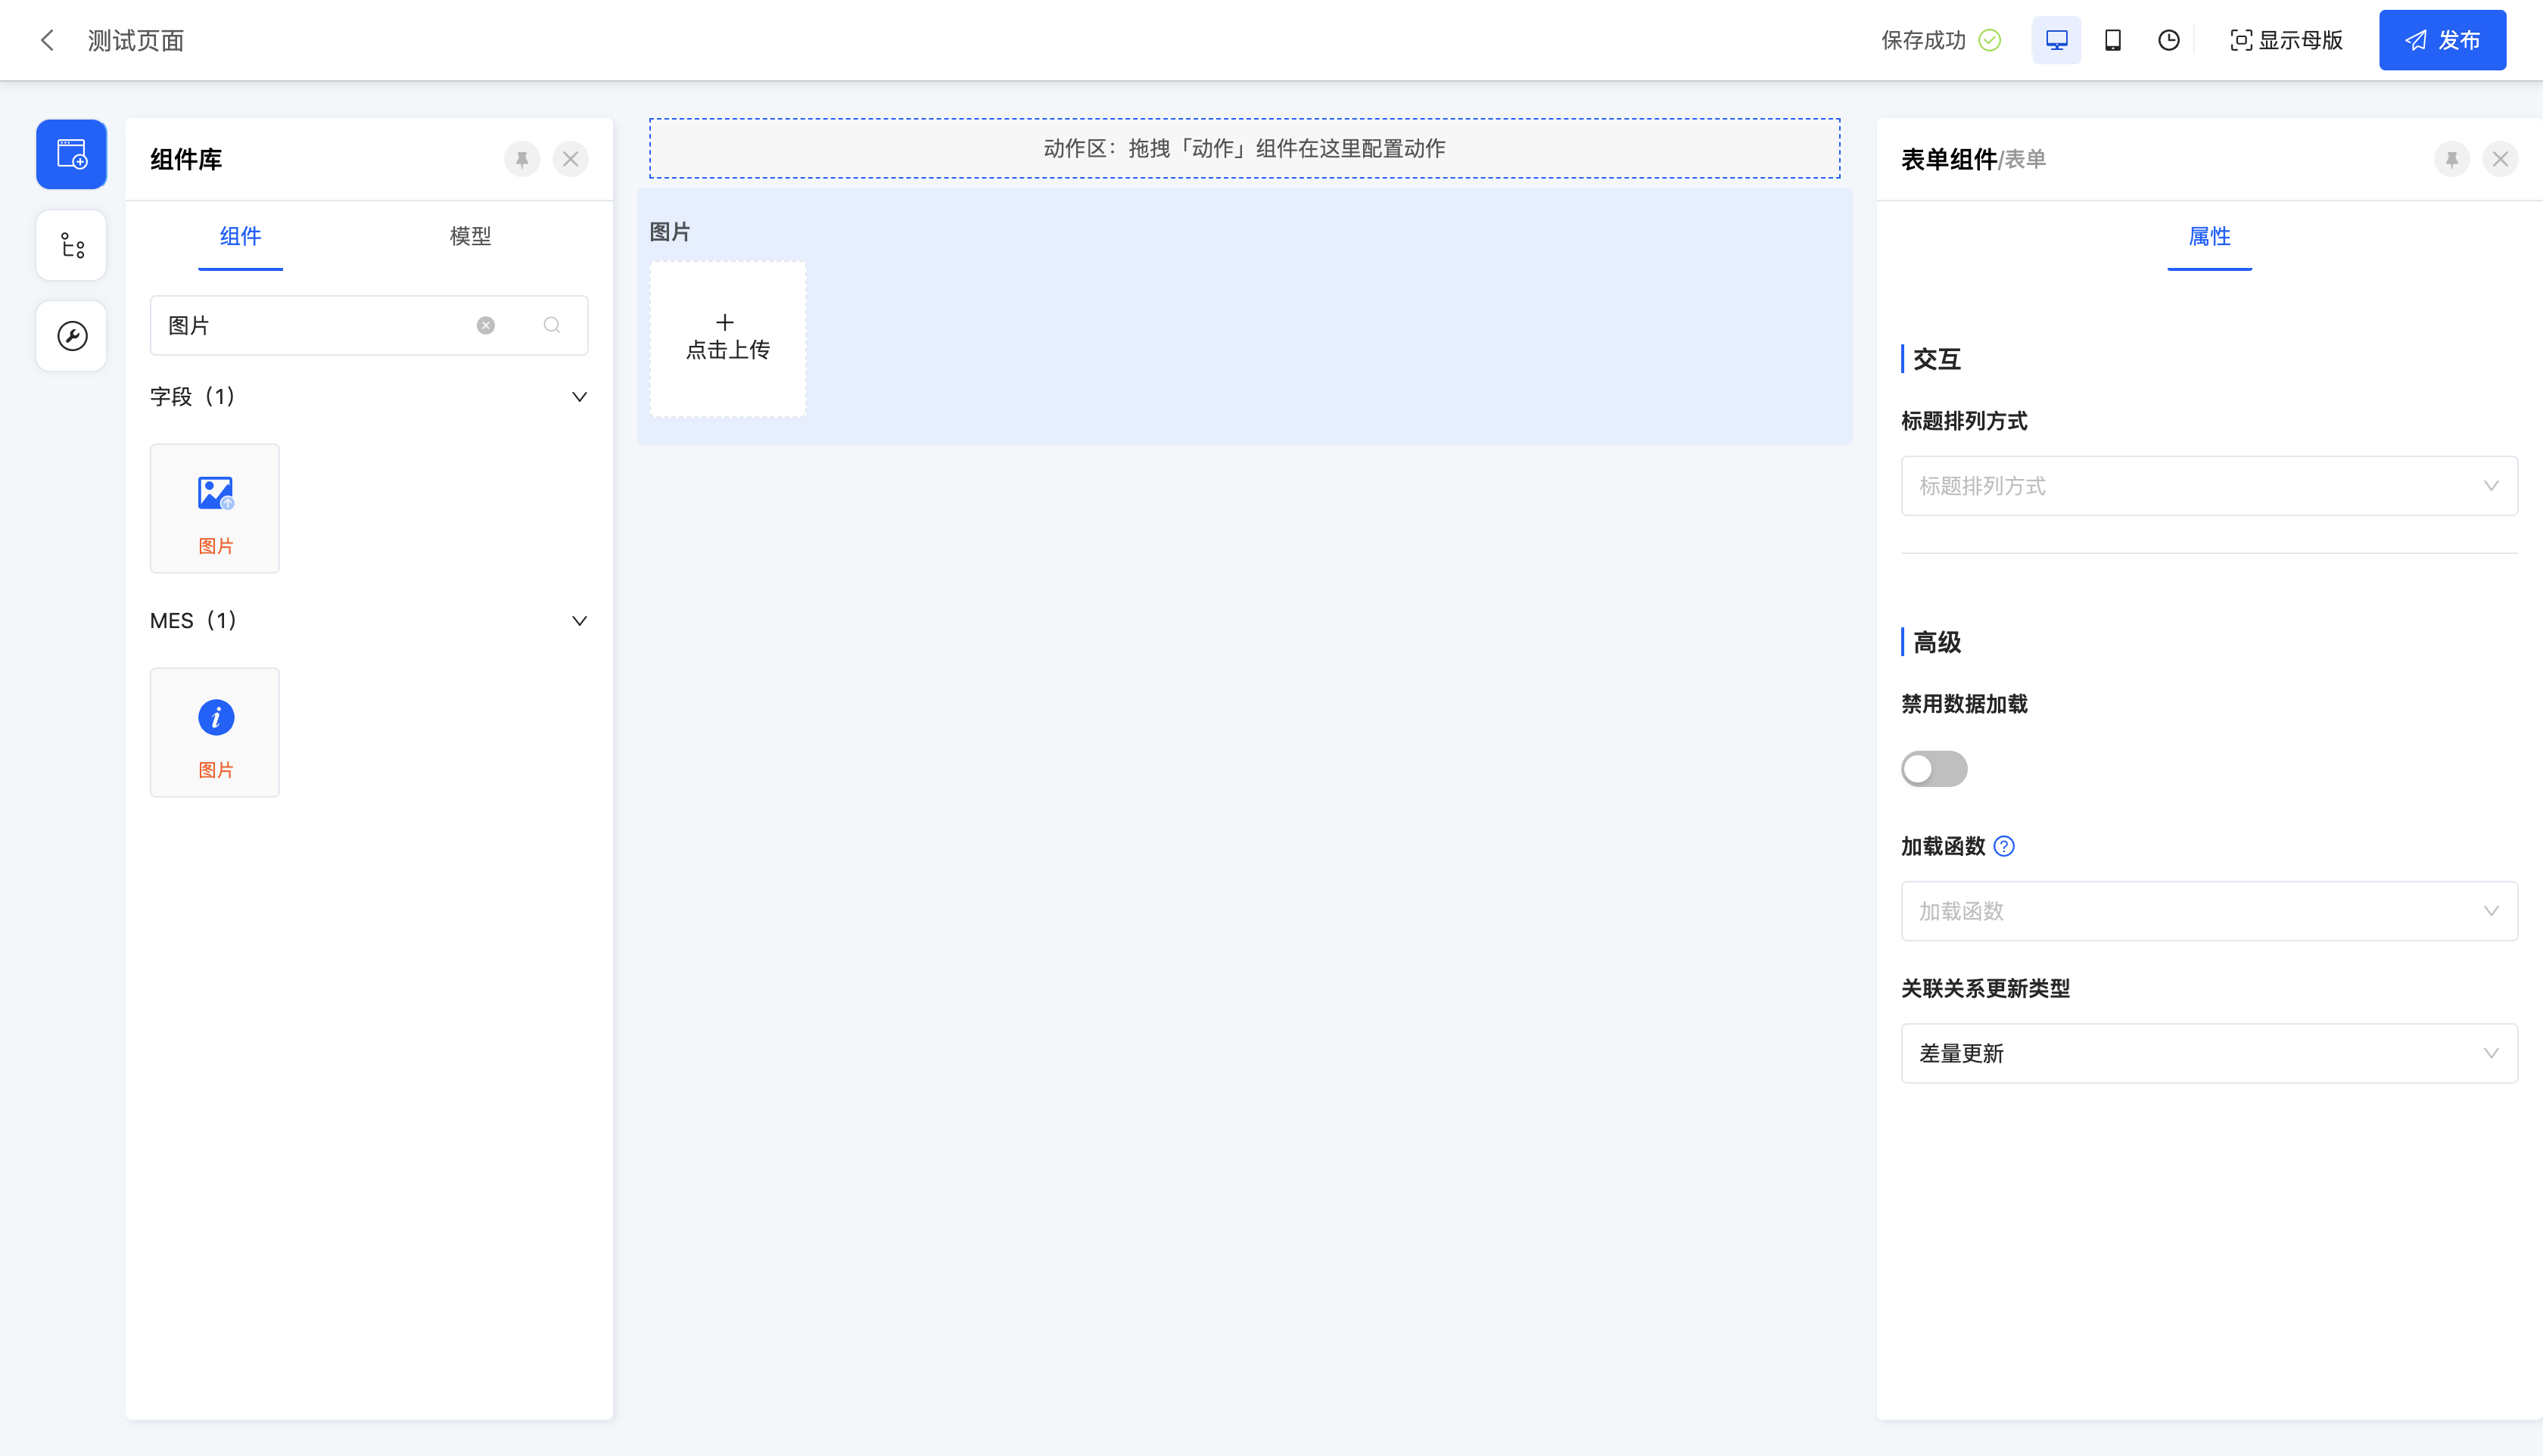Open the wrench tools sidebar icon

71,336
